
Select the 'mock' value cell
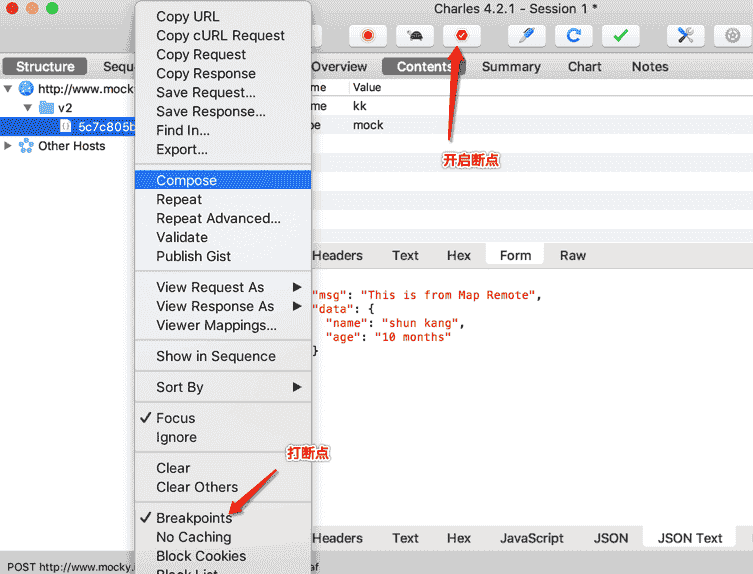[368, 125]
